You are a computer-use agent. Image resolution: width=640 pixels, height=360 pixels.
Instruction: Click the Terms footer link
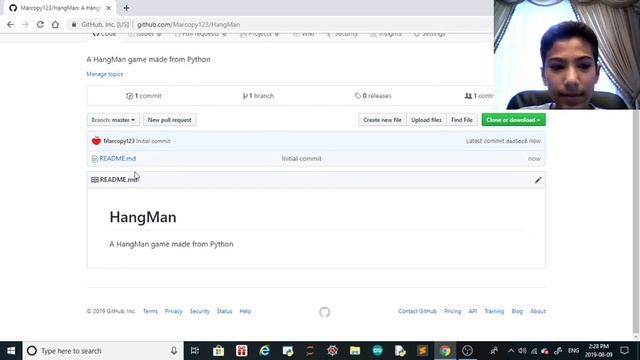tap(150, 311)
